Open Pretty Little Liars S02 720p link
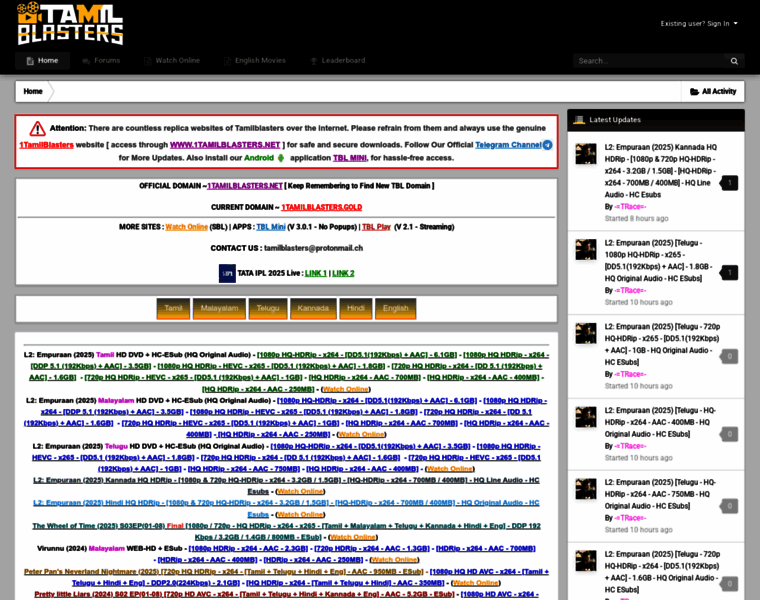Viewport: 760px width, 600px height. 244,594
